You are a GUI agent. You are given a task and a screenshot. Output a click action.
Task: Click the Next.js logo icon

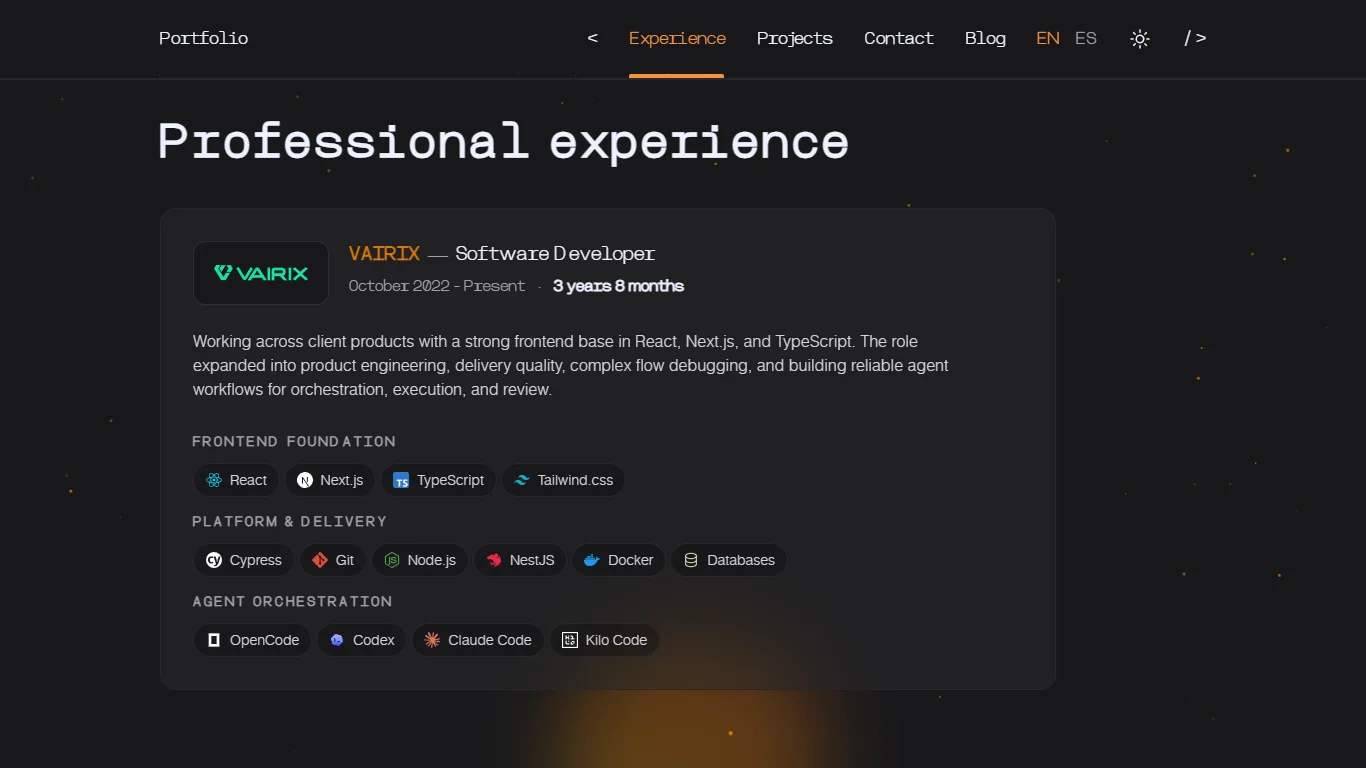coord(305,480)
